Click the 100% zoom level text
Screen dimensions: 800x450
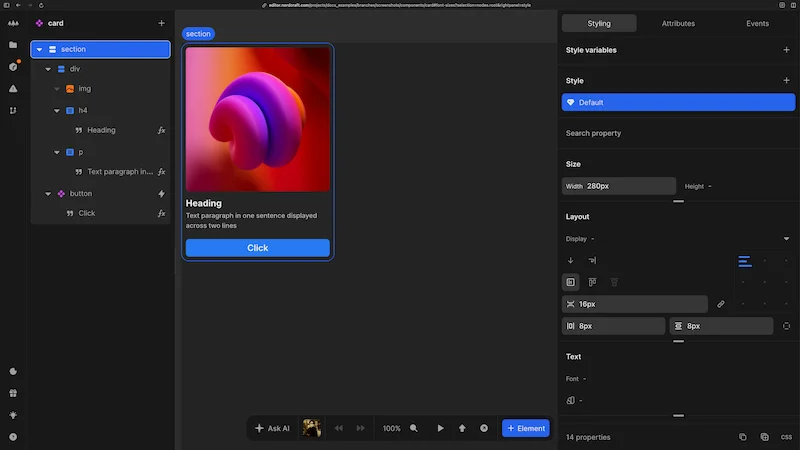tap(391, 428)
